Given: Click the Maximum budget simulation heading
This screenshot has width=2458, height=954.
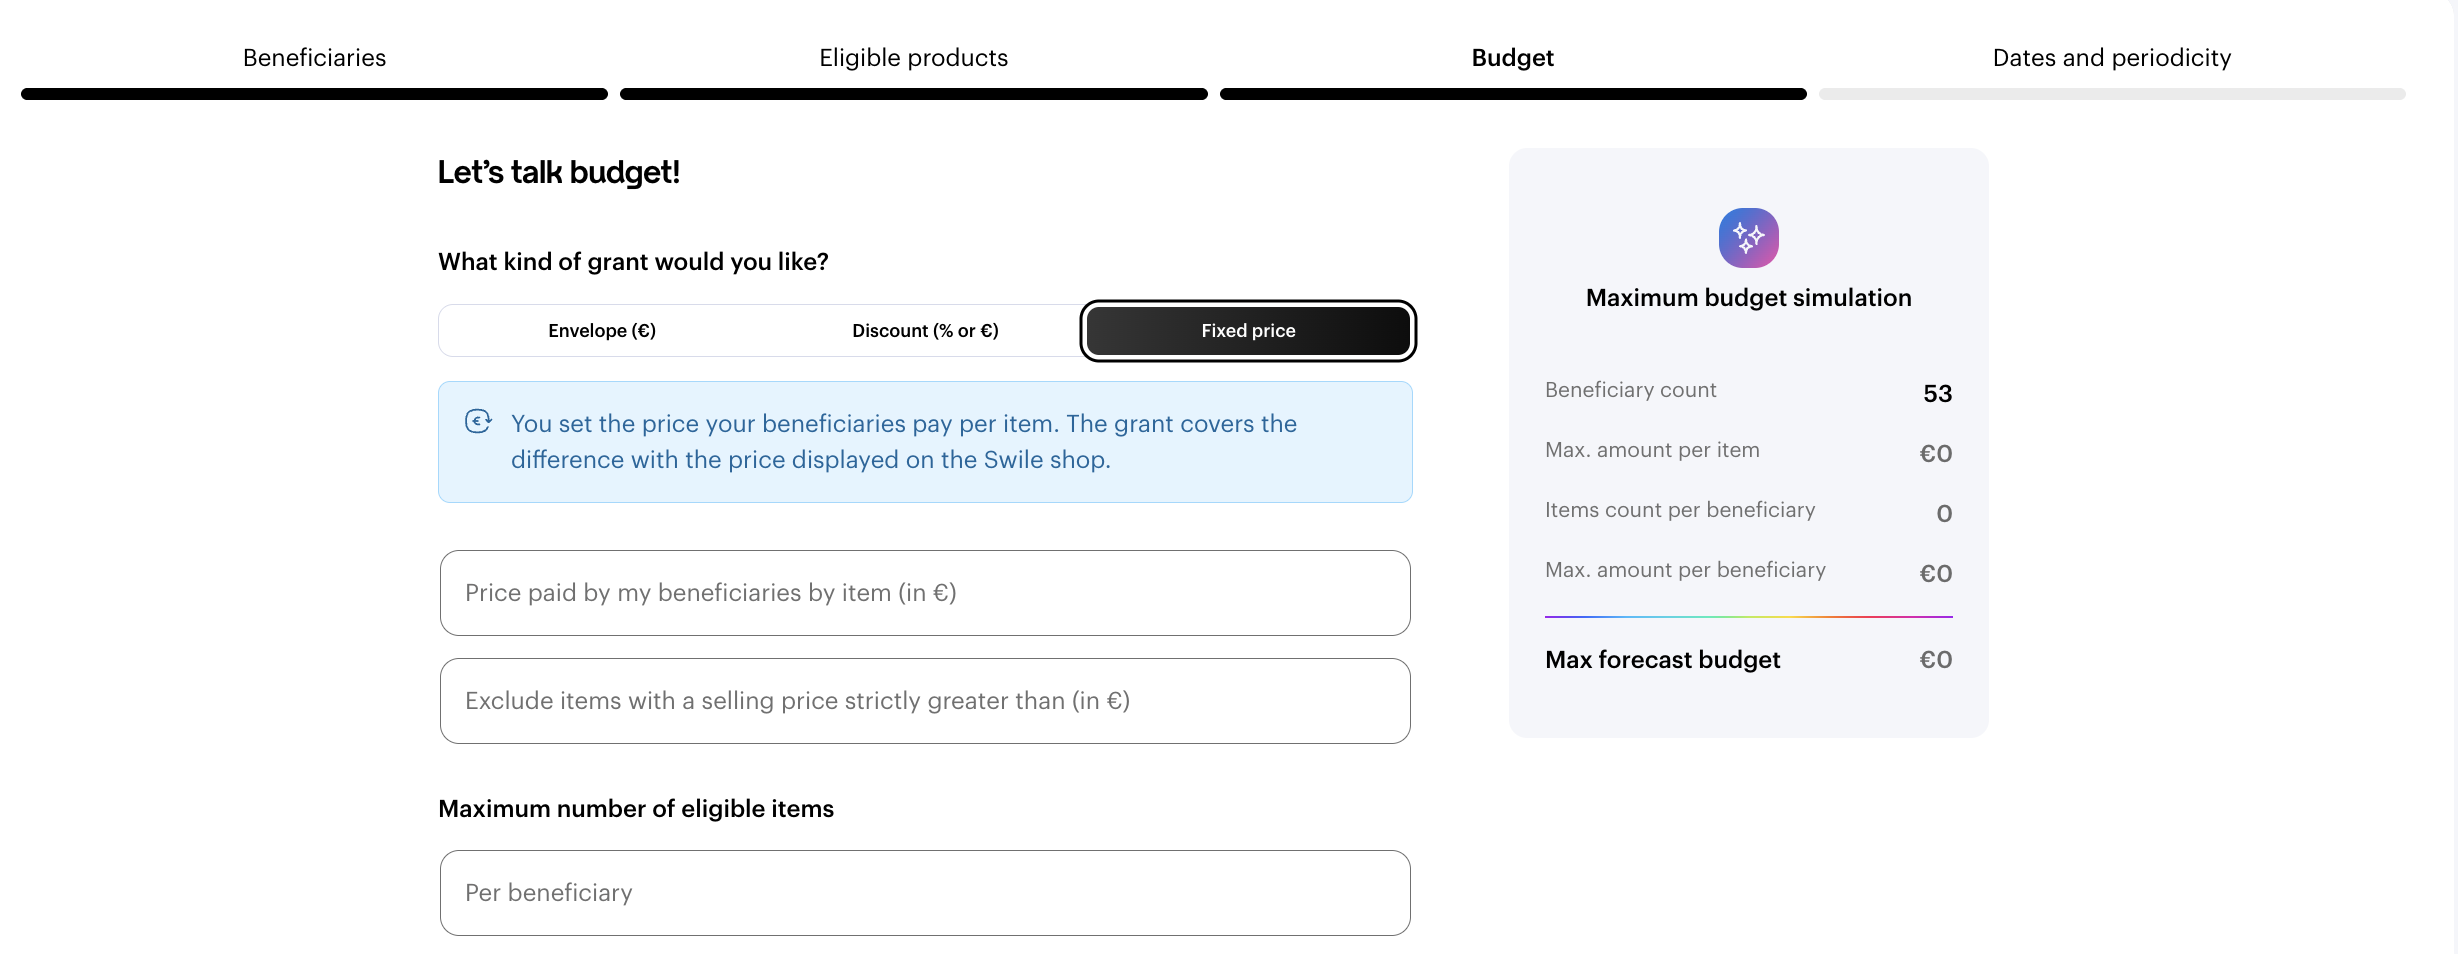Looking at the screenshot, I should tap(1748, 298).
